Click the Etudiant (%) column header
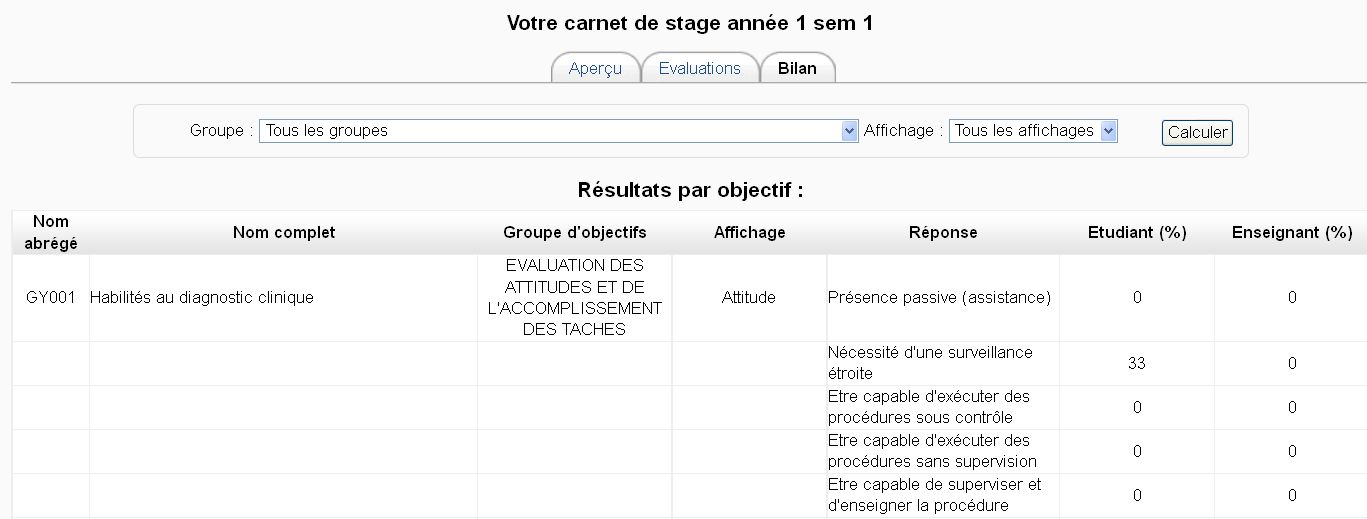Screen dimensions: 1367x519 pos(1137,232)
